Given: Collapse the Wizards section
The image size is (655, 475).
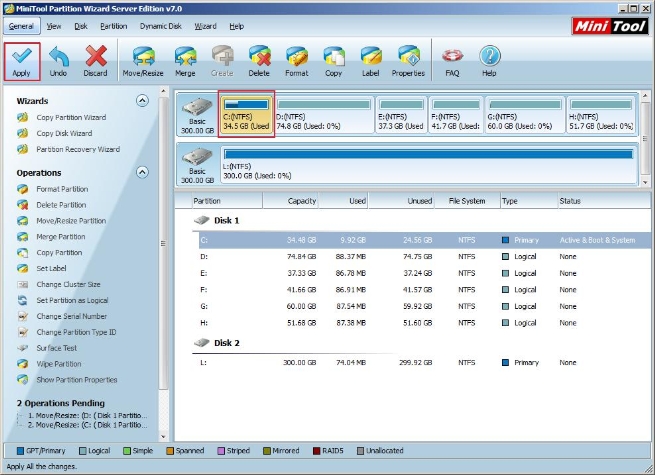Looking at the screenshot, I should [x=142, y=101].
